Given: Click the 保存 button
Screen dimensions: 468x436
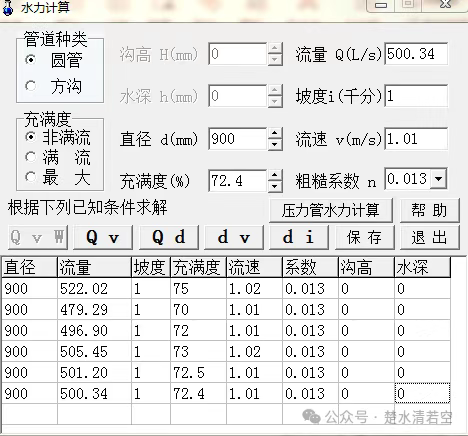Looking at the screenshot, I should [x=365, y=237].
